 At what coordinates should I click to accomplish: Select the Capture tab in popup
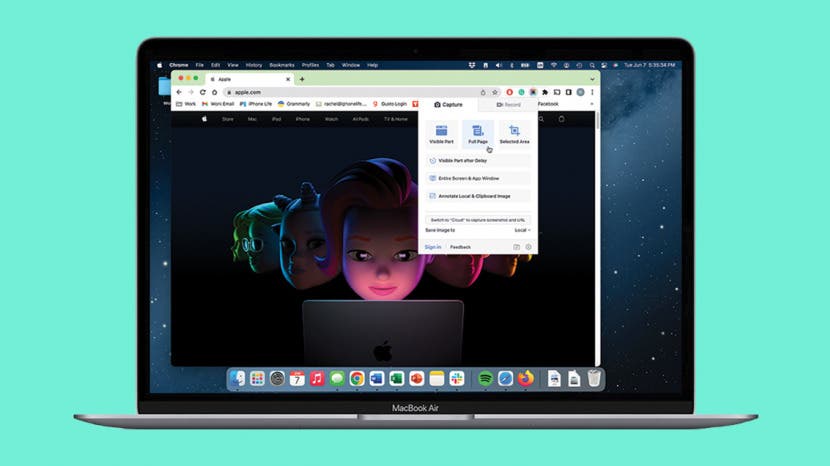pos(448,105)
